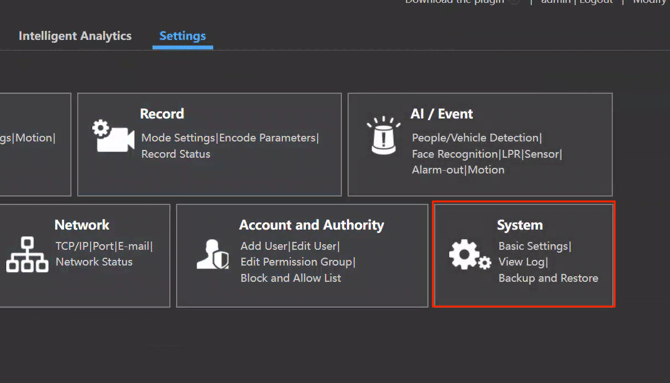
Task: Click the System double gears icon
Action: [470, 254]
